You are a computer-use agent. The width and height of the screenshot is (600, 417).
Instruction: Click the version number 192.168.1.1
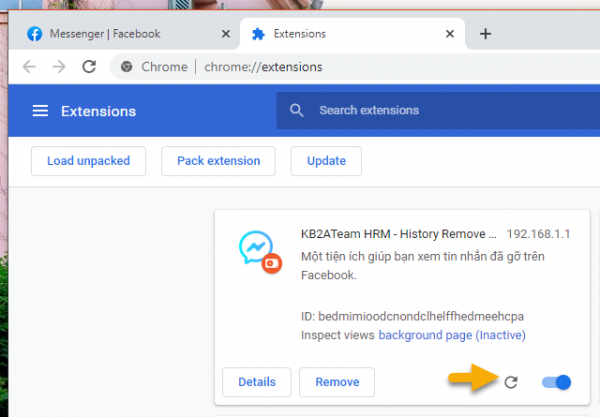coord(538,234)
